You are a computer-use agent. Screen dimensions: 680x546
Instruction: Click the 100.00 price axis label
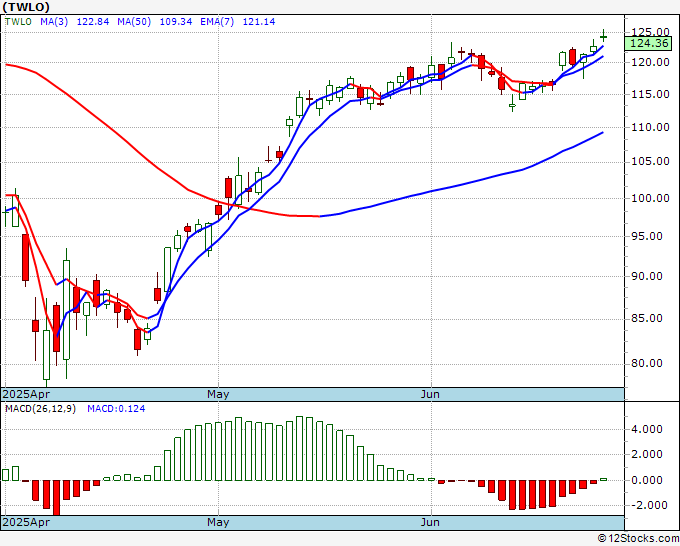tap(651, 198)
